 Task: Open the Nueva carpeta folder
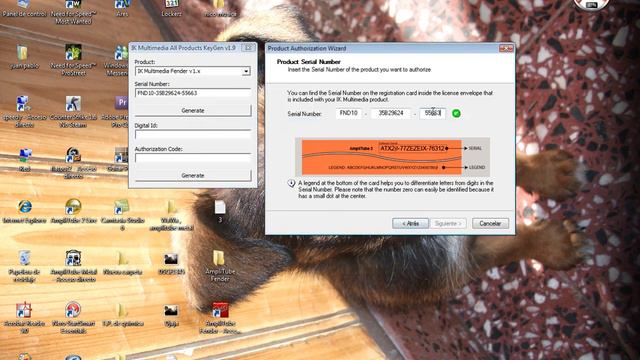pyautogui.click(x=122, y=259)
